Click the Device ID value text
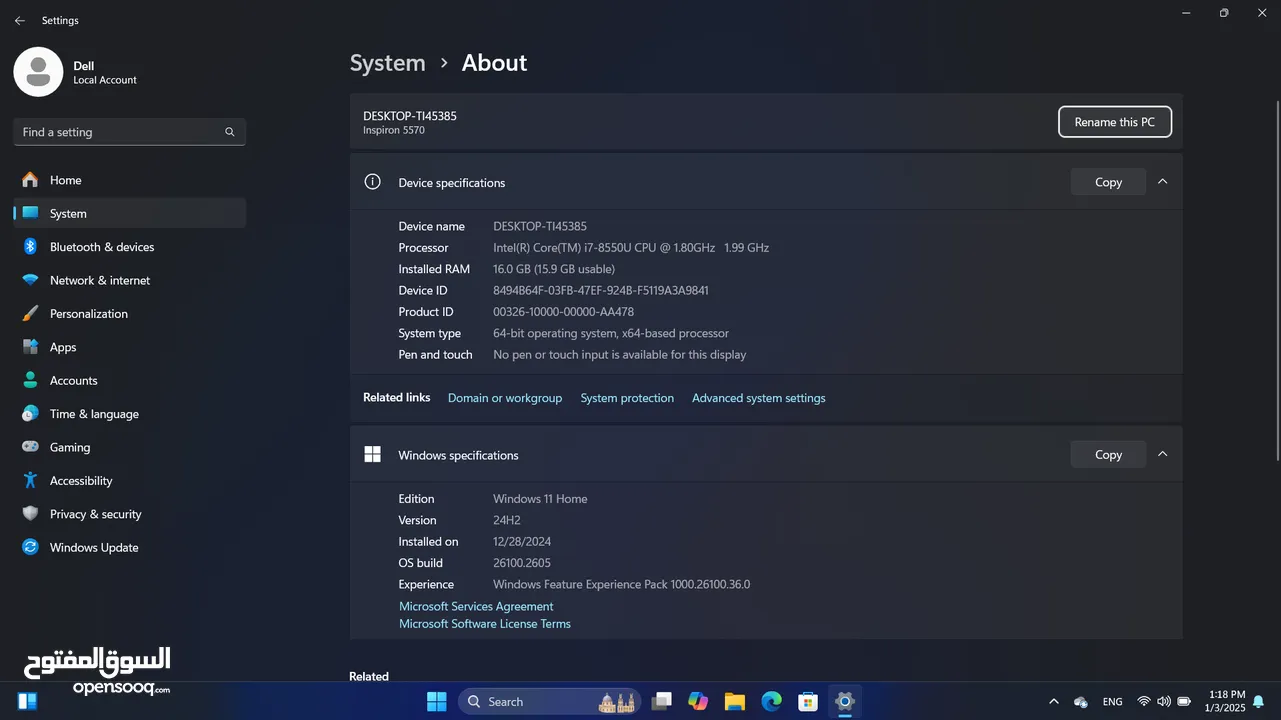Image resolution: width=1281 pixels, height=720 pixels. [x=601, y=290]
